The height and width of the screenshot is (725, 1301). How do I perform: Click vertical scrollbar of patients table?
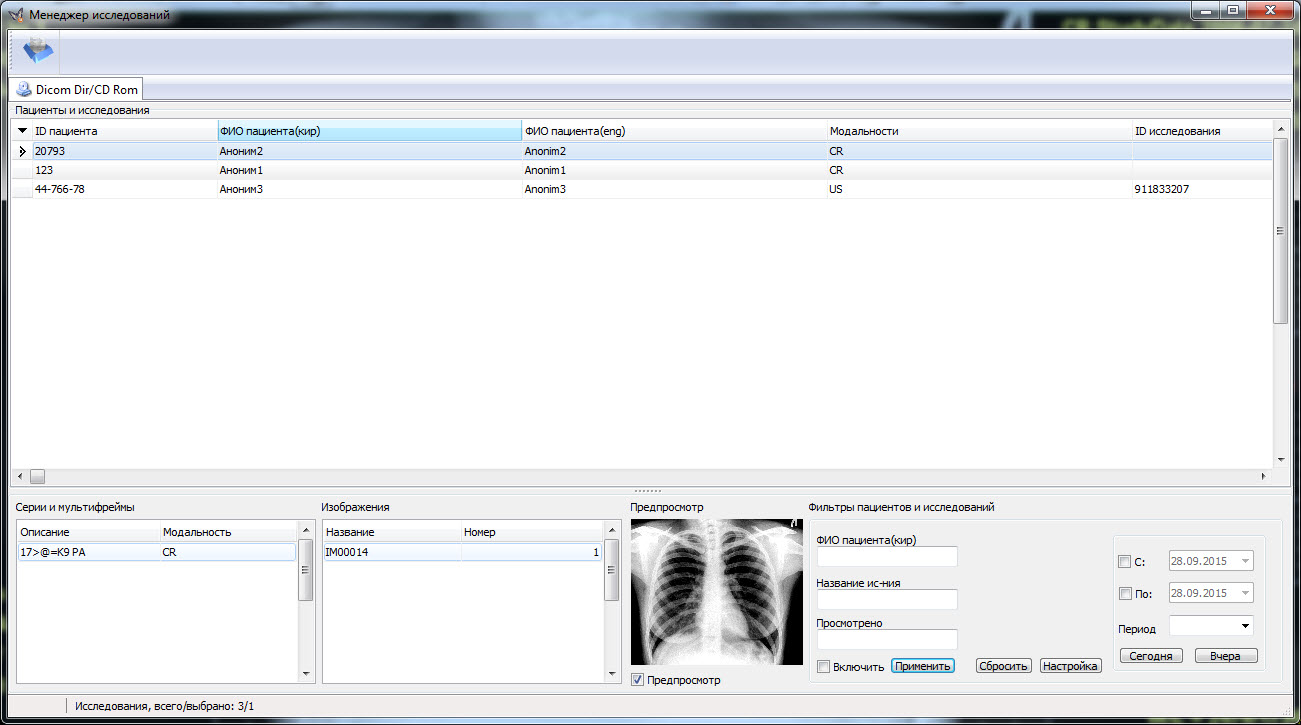[1280, 230]
